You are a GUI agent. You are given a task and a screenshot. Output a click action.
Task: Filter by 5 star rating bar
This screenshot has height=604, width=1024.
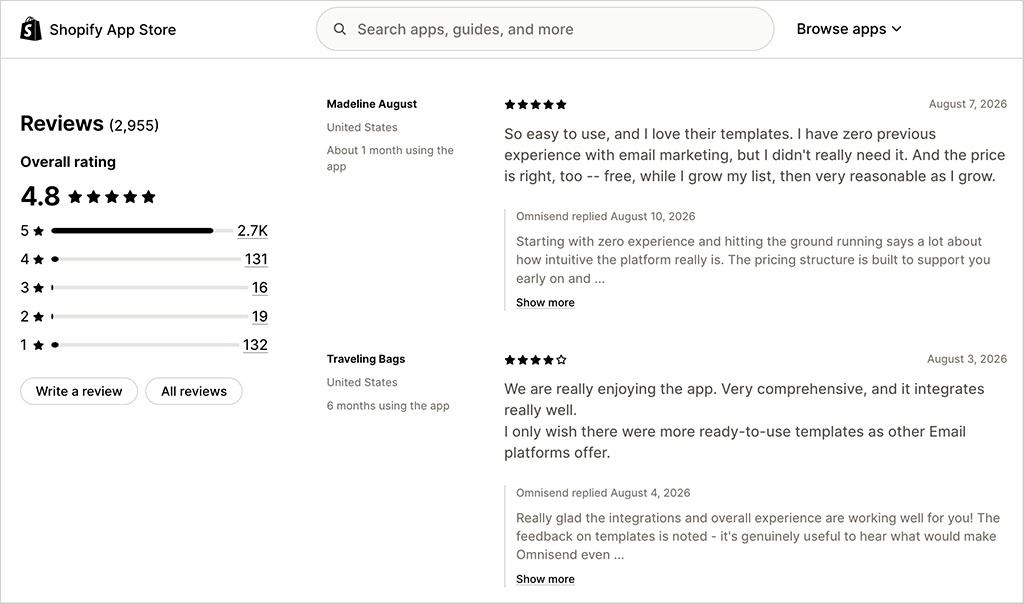[142, 230]
